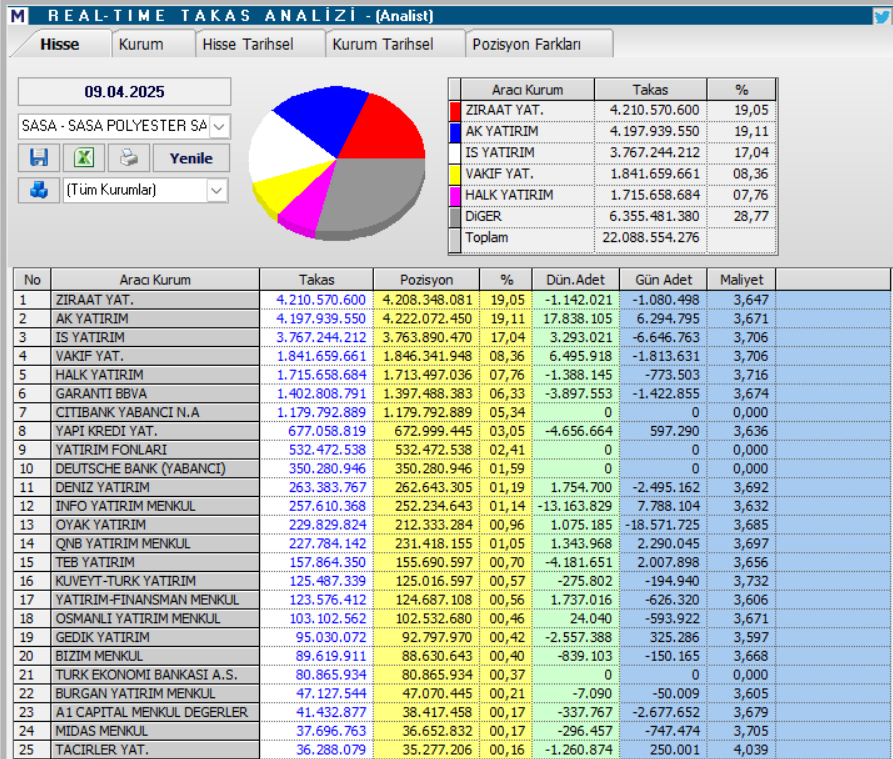The height and width of the screenshot is (759, 893).
Task: Select the Hisse tab
Action: point(60,44)
